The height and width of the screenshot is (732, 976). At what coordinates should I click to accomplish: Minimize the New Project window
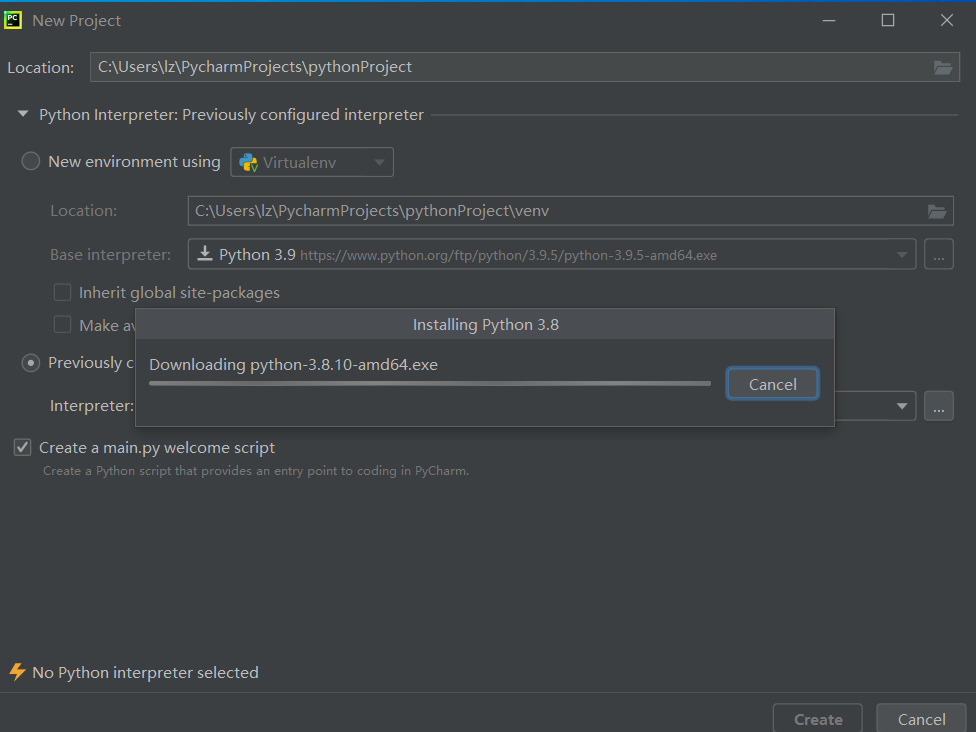click(829, 20)
